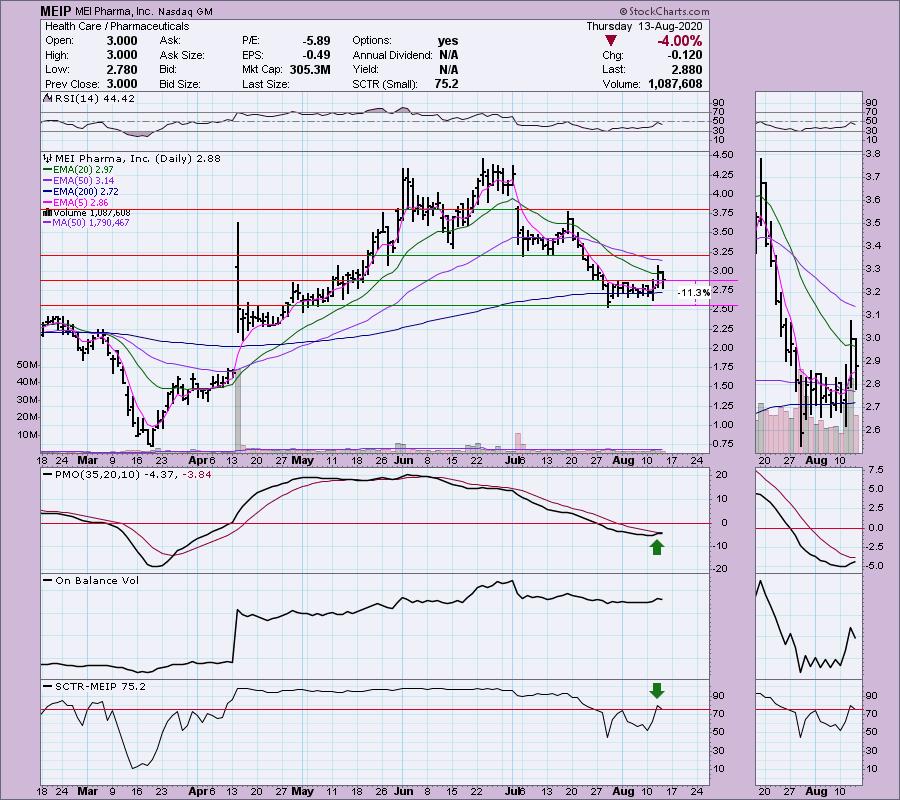Click the MEI Pharma, Inc. company name header
The width and height of the screenshot is (900, 800).
click(x=114, y=11)
